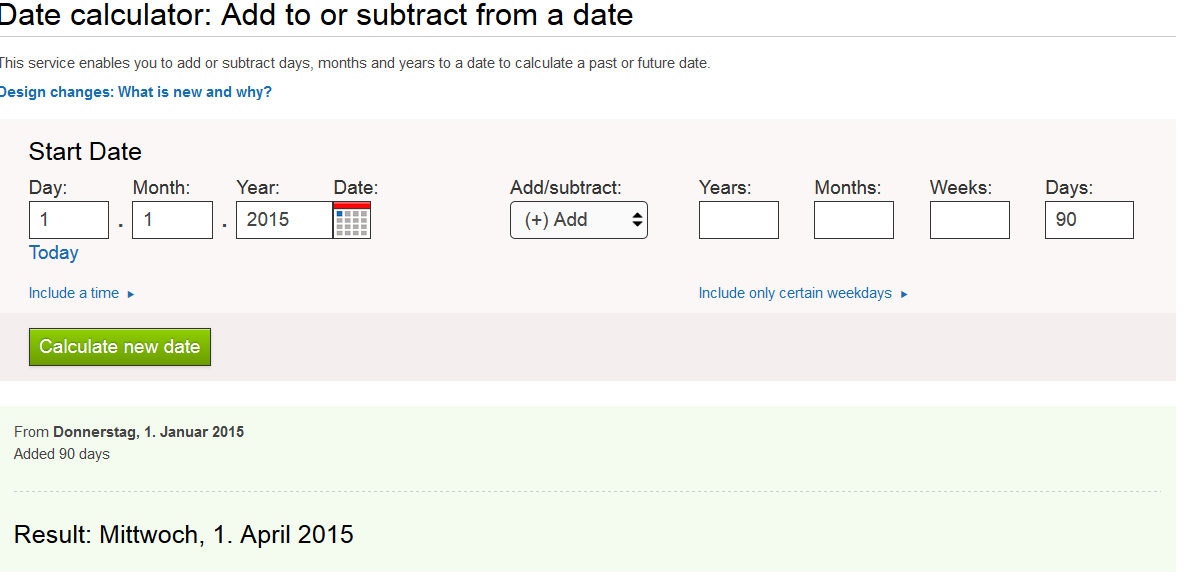The width and height of the screenshot is (1199, 581).
Task: Click into the Month input field
Action: pyautogui.click(x=172, y=220)
